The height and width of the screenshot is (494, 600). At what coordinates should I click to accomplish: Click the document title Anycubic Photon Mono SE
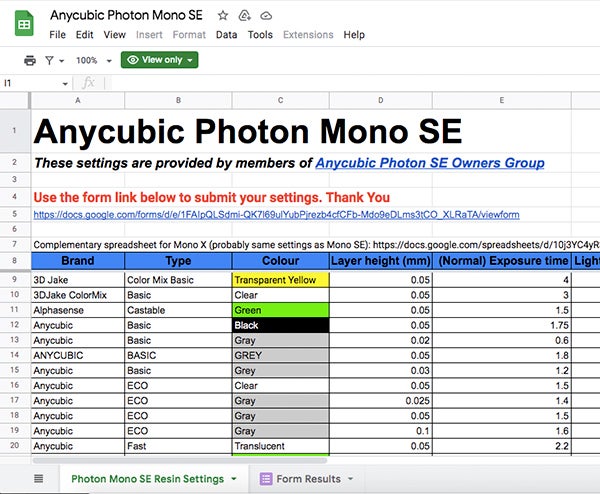tap(126, 15)
